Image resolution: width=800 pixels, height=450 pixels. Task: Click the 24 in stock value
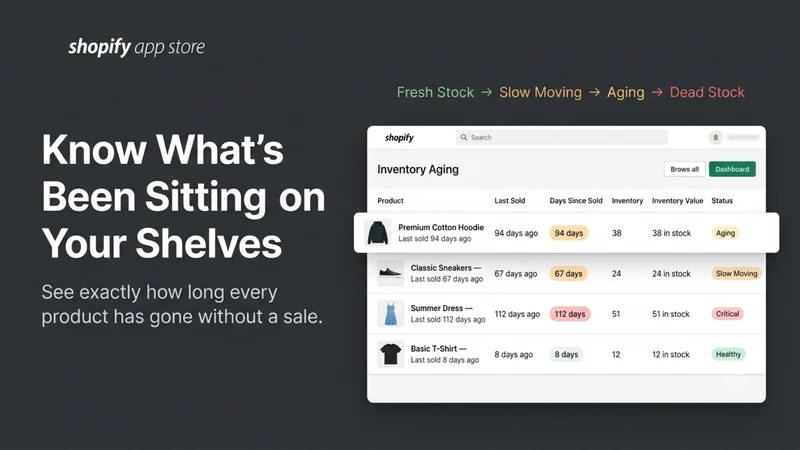pyautogui.click(x=671, y=273)
